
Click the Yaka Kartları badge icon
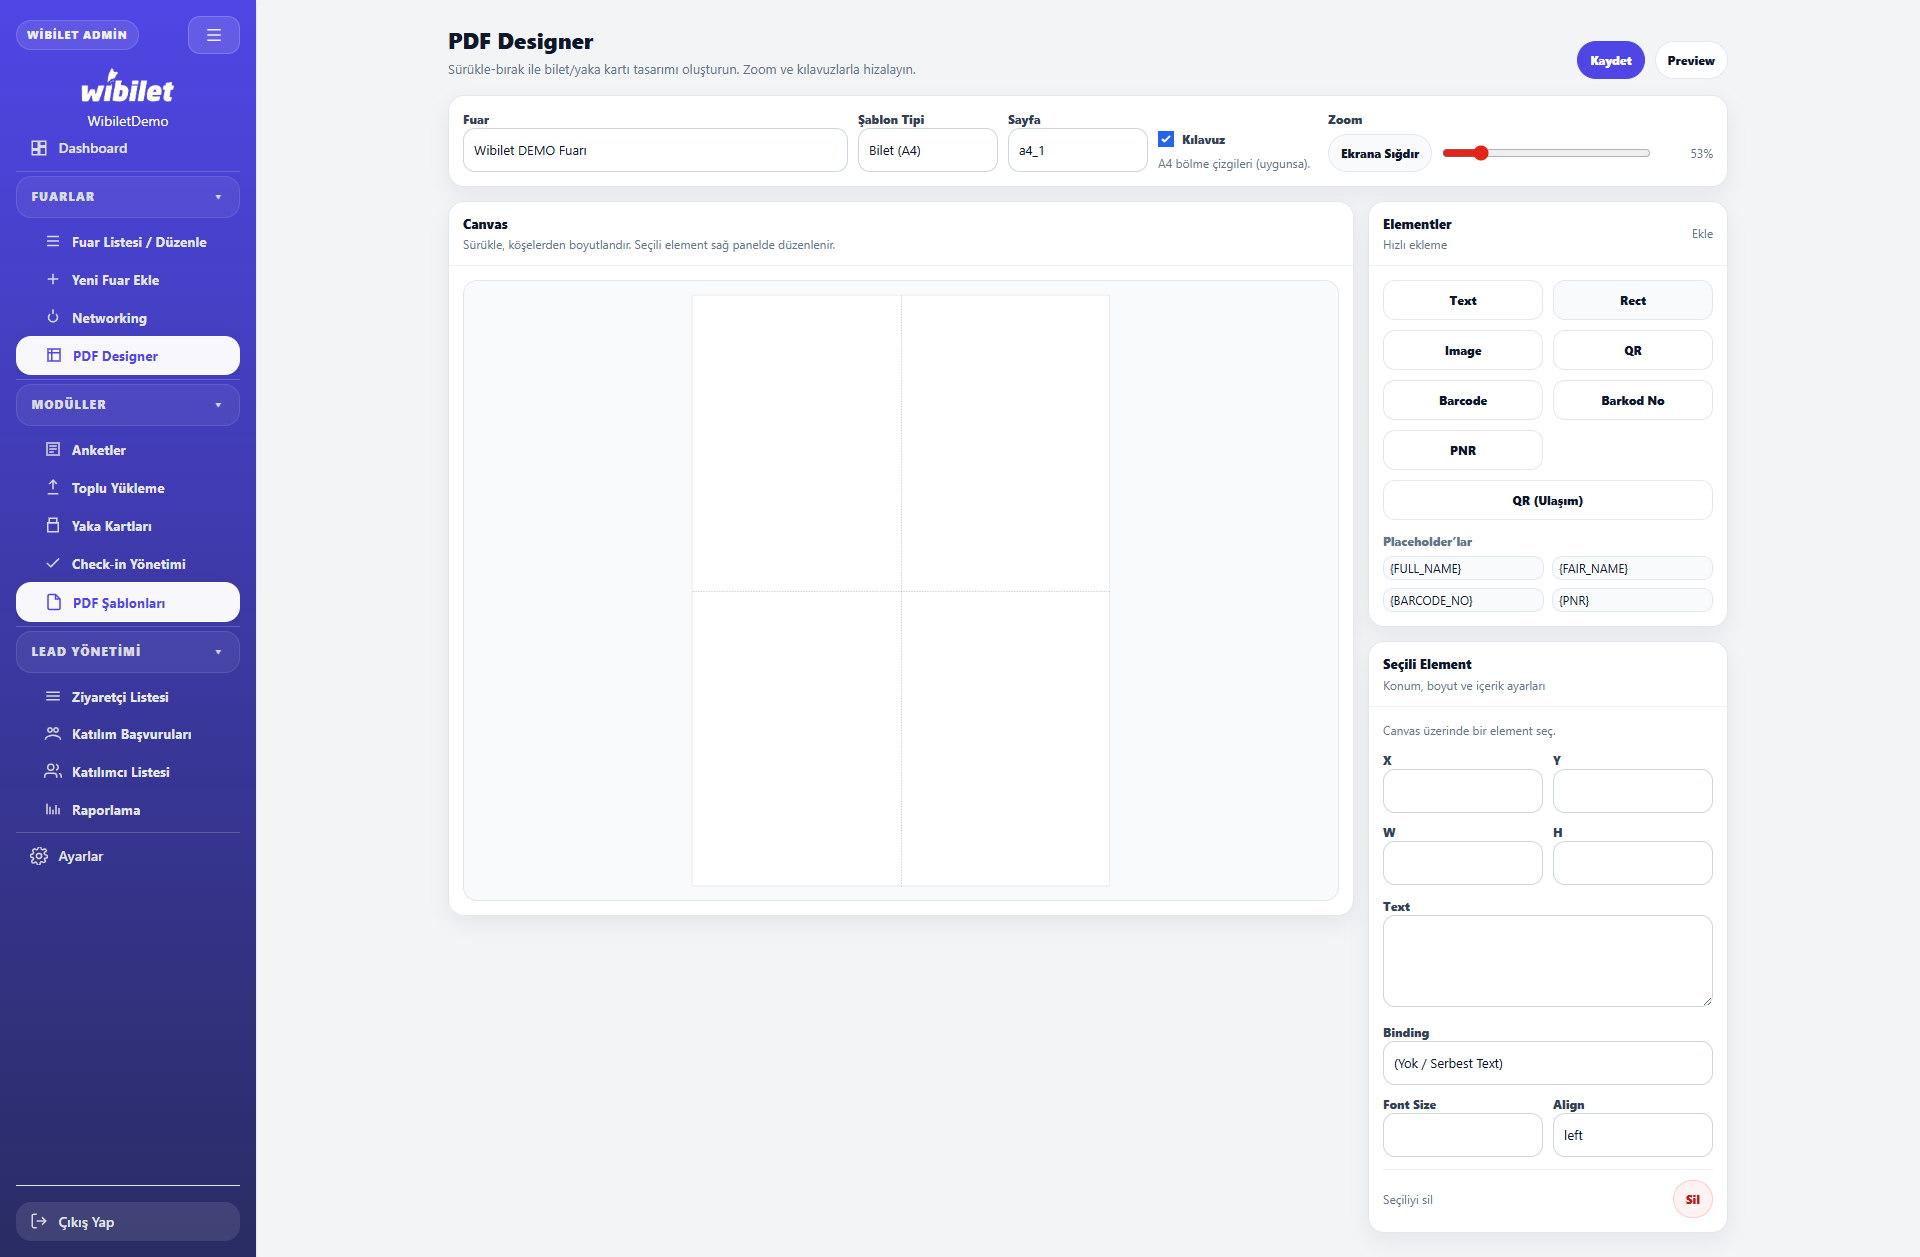[x=53, y=525]
